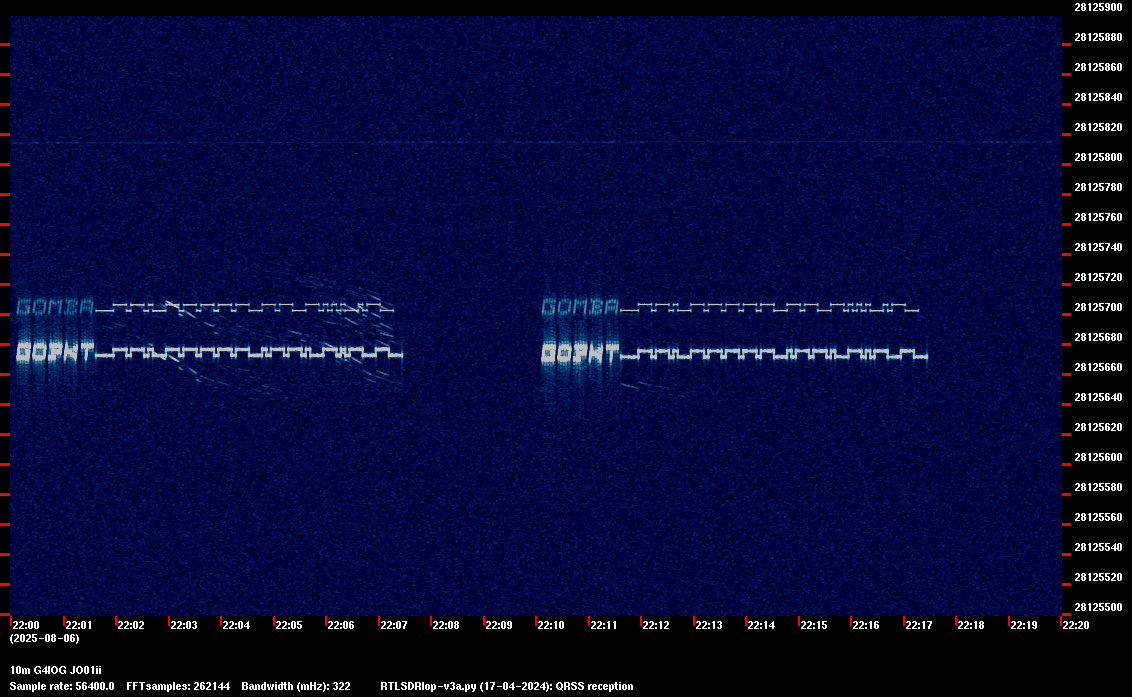Select the 28125520 frequency label
Screen dimensions: 1132x697
pos(1099,577)
